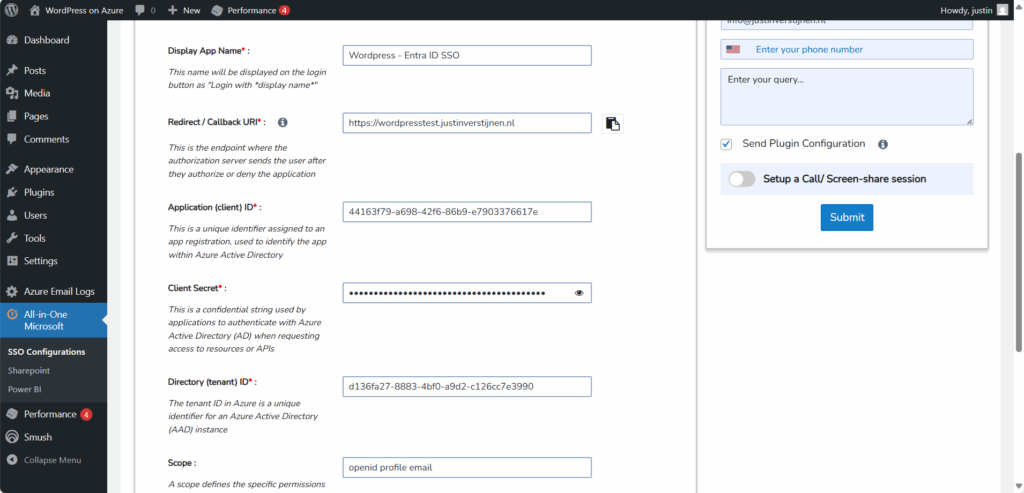1024x493 pixels.
Task: Show the Client Secret with eye icon
Action: click(579, 293)
